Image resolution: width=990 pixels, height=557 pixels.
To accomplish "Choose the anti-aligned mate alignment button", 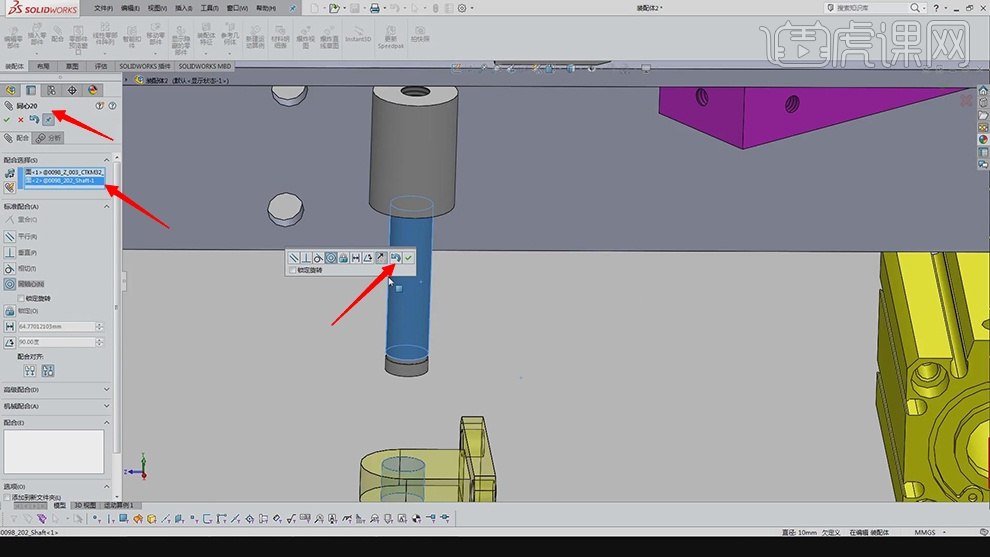I will coord(46,371).
